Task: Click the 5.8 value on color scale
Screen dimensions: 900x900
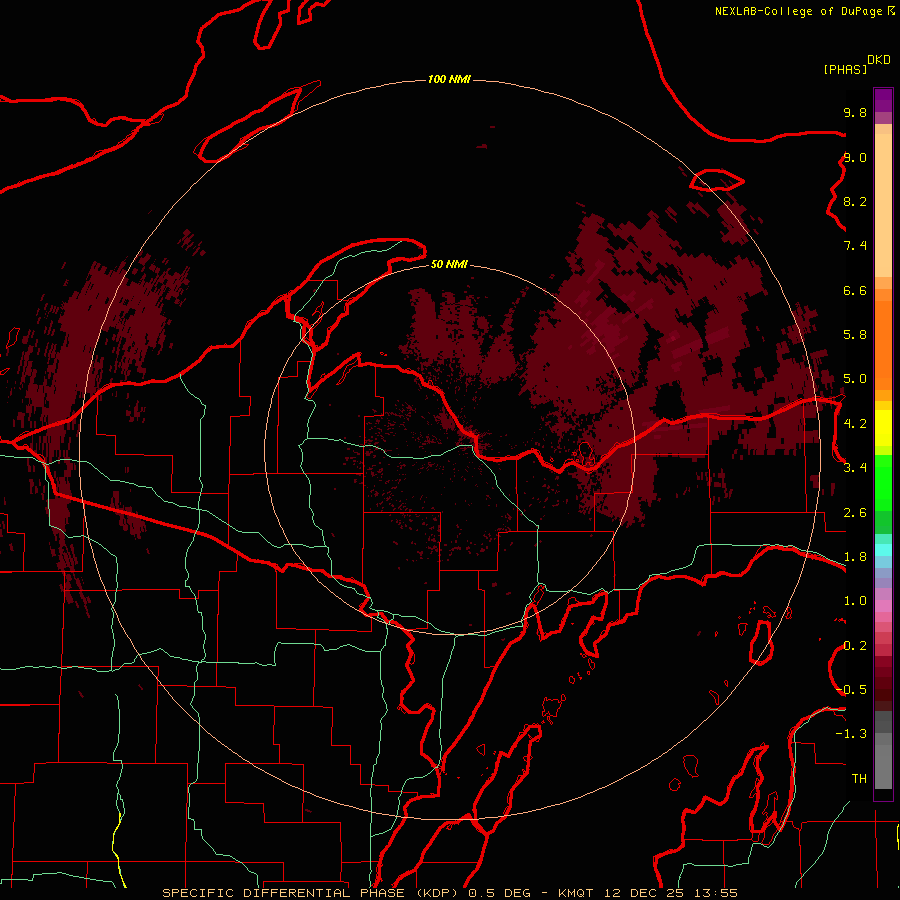Action: 855,335
